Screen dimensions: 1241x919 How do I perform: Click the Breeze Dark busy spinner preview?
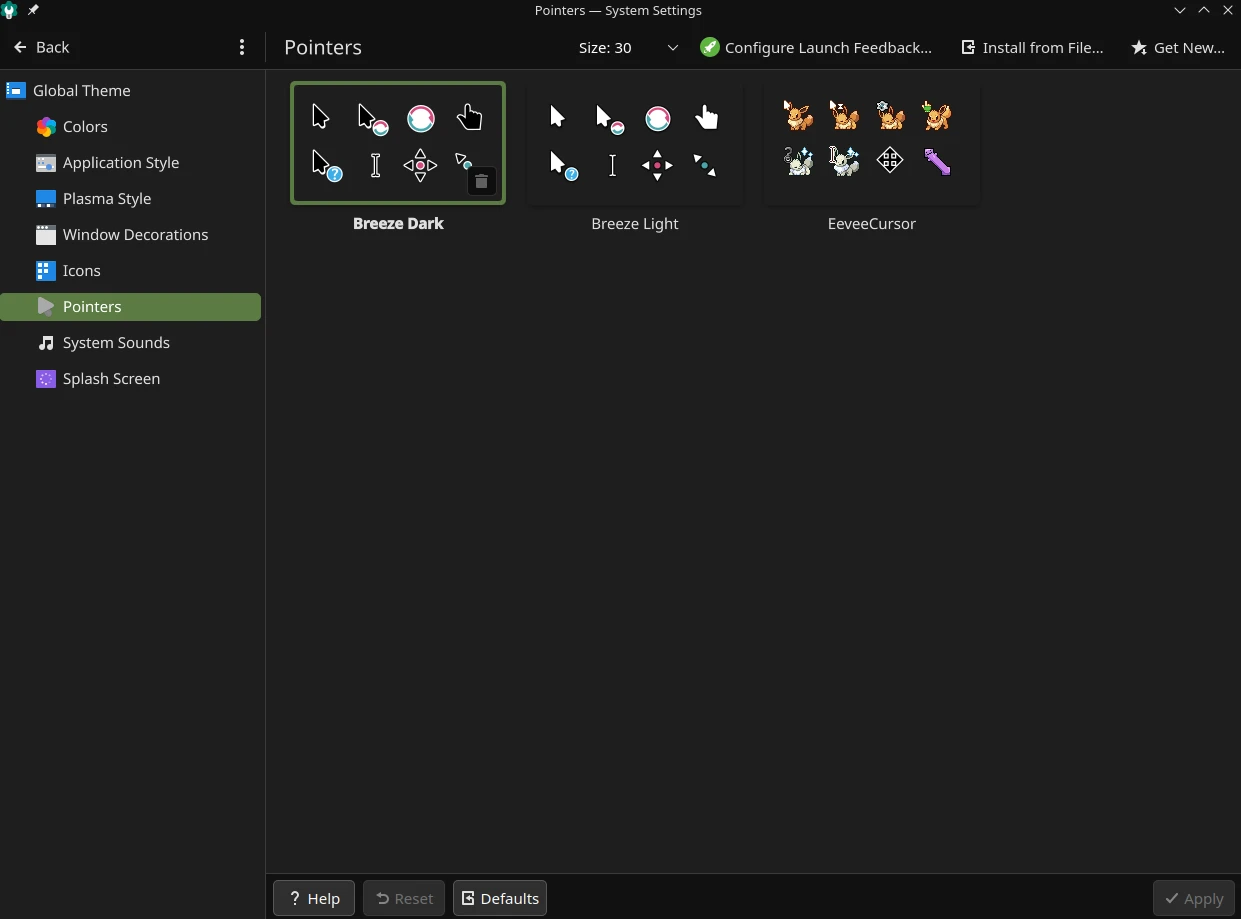point(421,118)
